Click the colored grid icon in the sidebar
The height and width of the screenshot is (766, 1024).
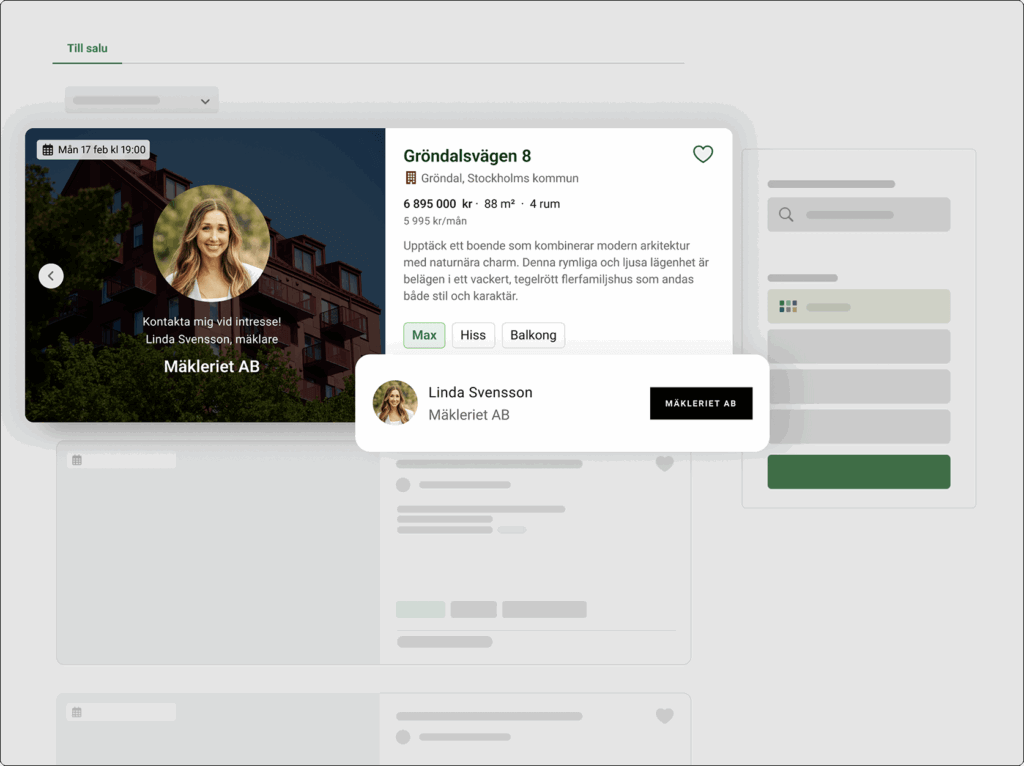click(x=788, y=306)
